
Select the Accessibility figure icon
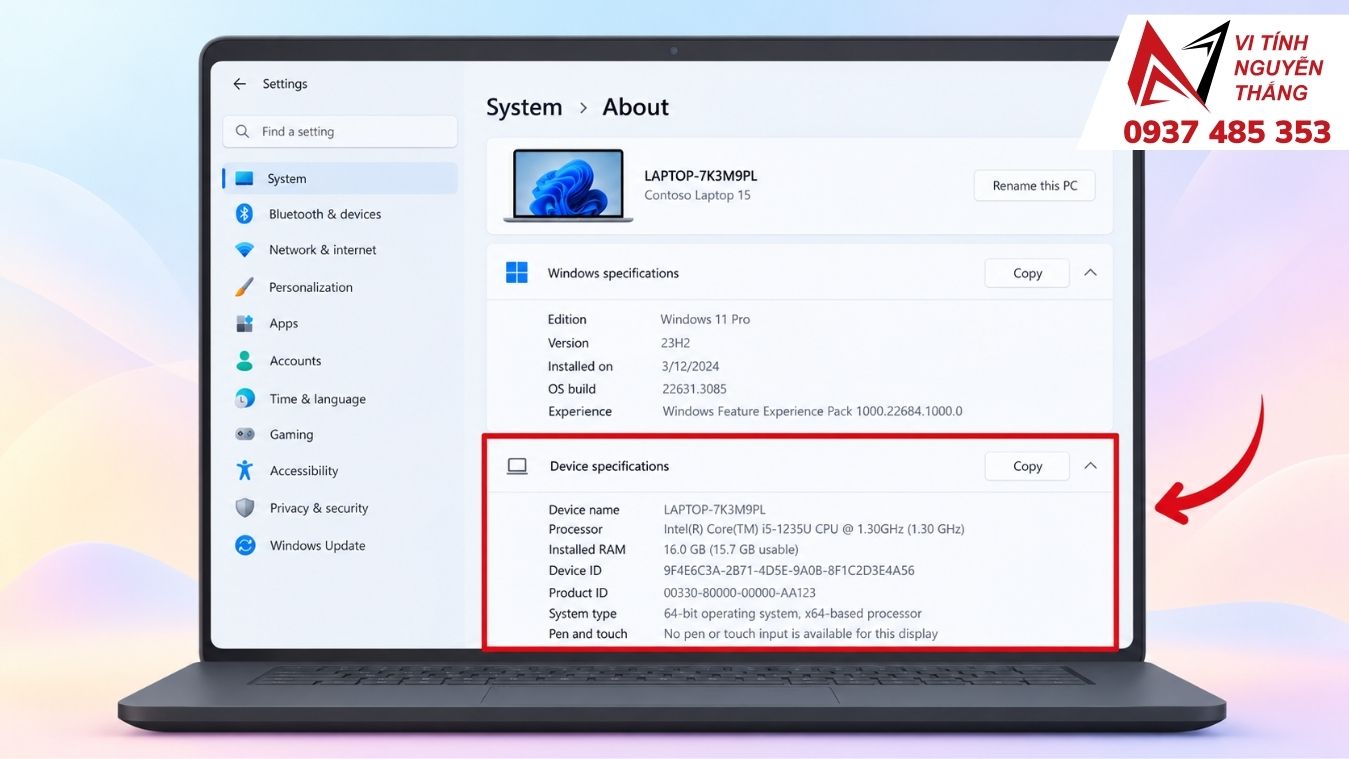244,471
